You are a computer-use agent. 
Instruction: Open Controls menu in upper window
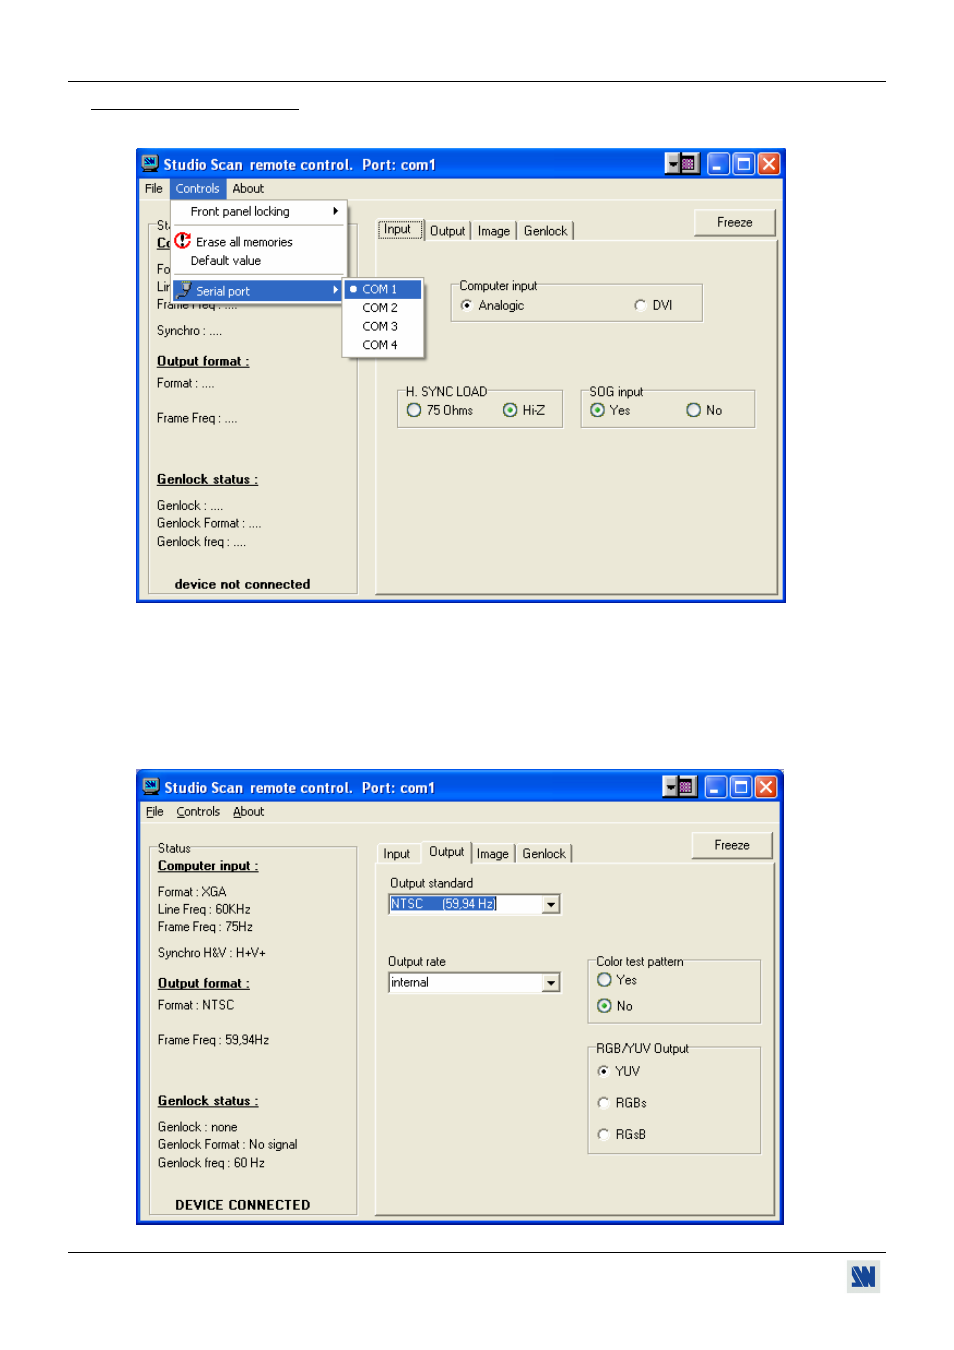click(198, 188)
